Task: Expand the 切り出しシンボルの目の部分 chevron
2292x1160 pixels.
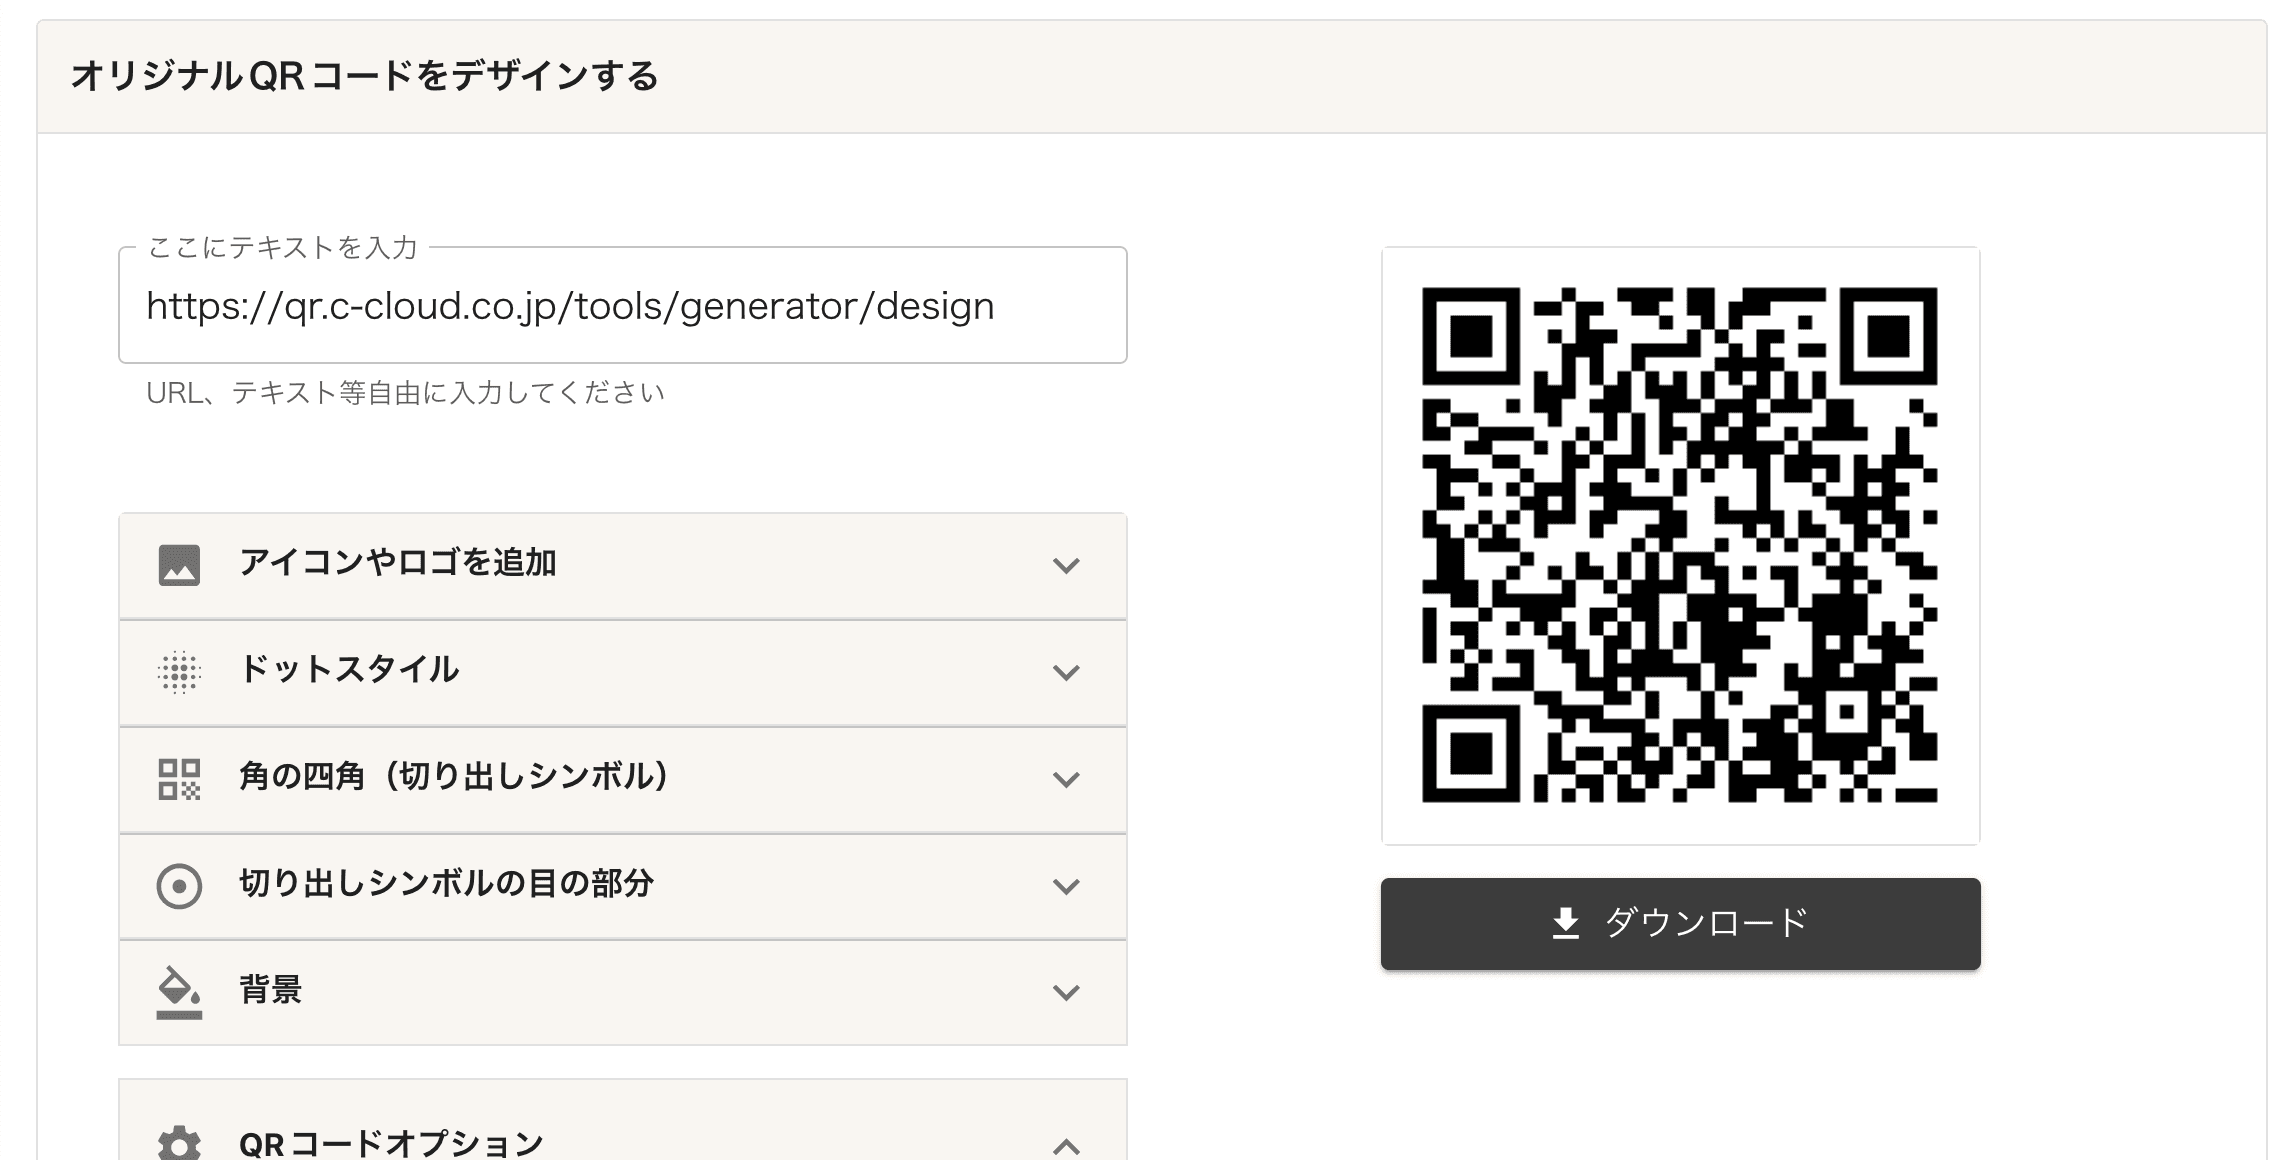Action: pyautogui.click(x=1066, y=887)
